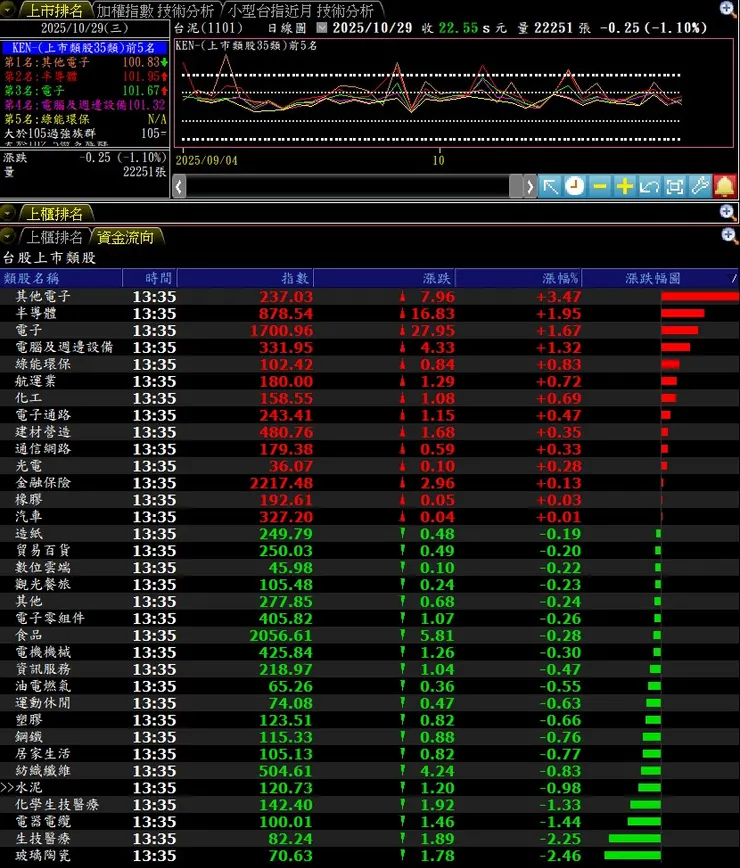Click index value 2217.48 in 金融保險 row
Image resolution: width=740 pixels, height=868 pixels.
(x=281, y=483)
